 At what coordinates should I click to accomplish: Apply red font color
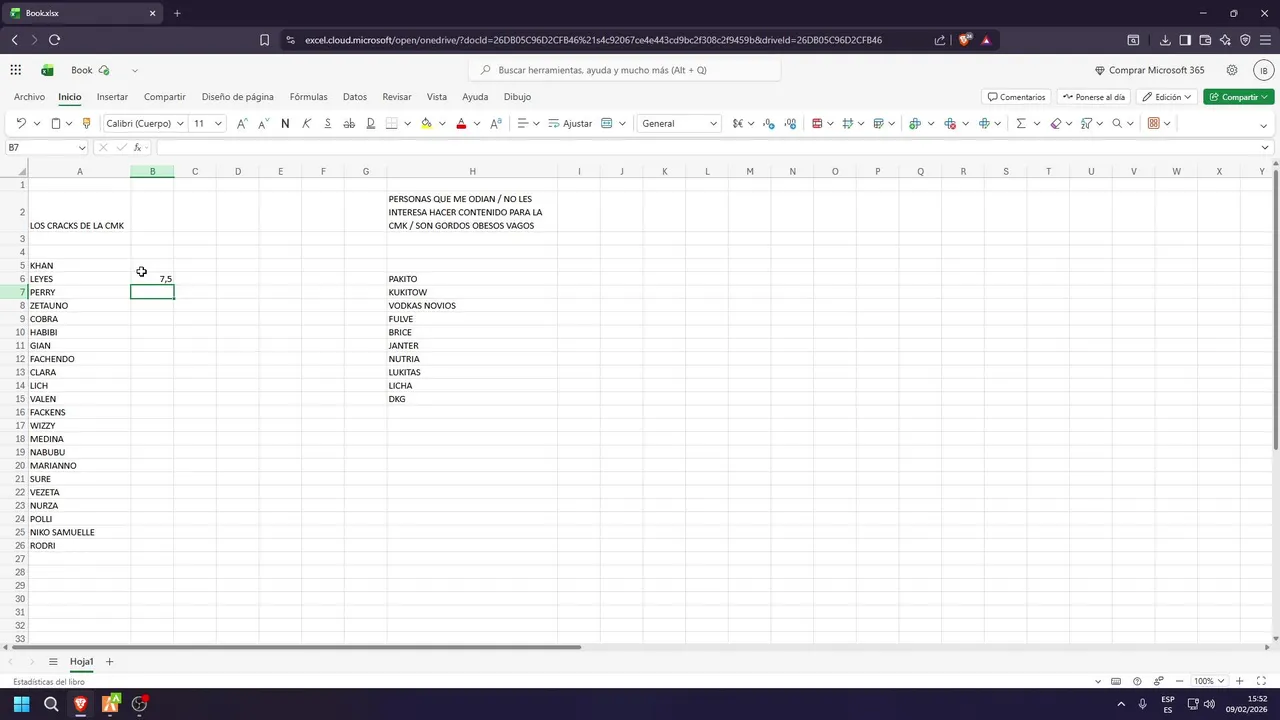[461, 123]
